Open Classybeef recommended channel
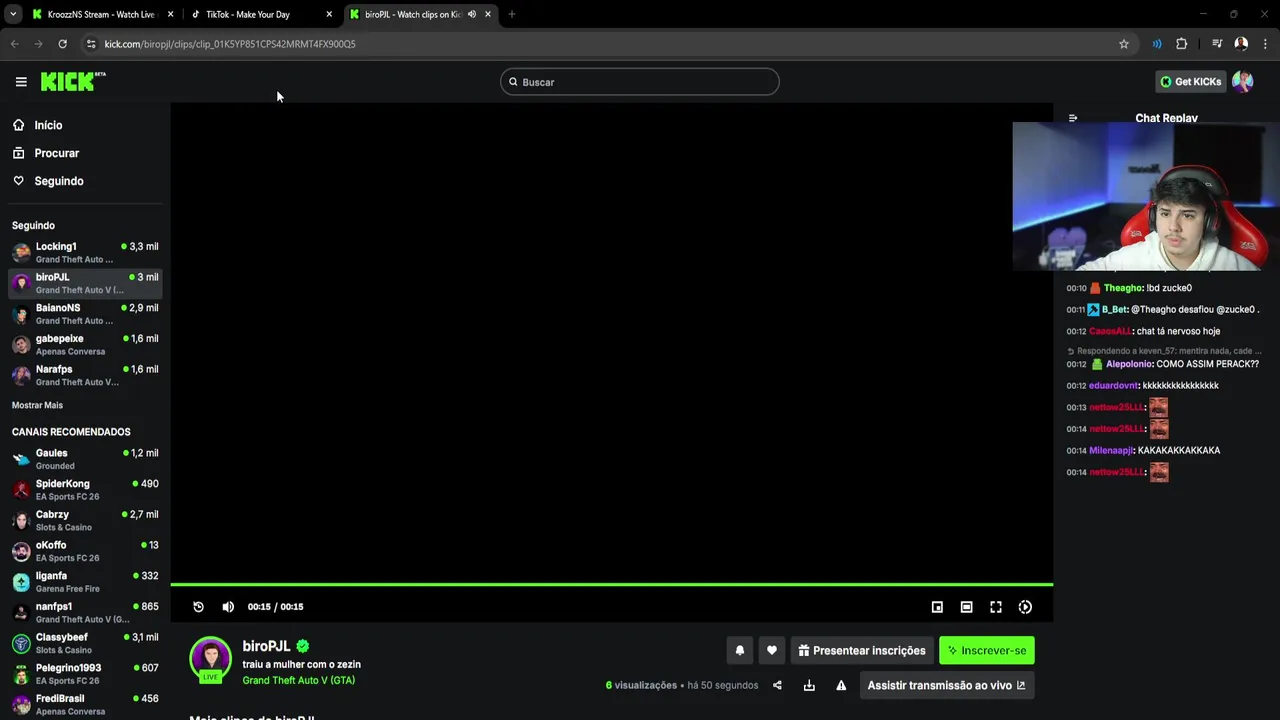Screen dimensions: 1280x720 (85, 643)
